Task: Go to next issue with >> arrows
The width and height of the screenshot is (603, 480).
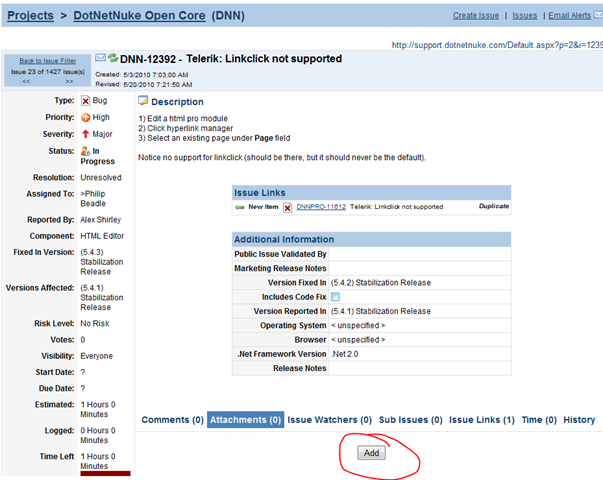Action: click(x=69, y=81)
